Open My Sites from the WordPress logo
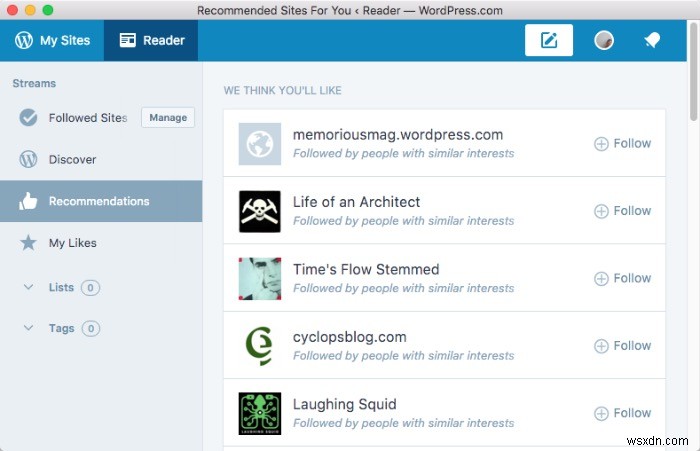 coord(24,40)
